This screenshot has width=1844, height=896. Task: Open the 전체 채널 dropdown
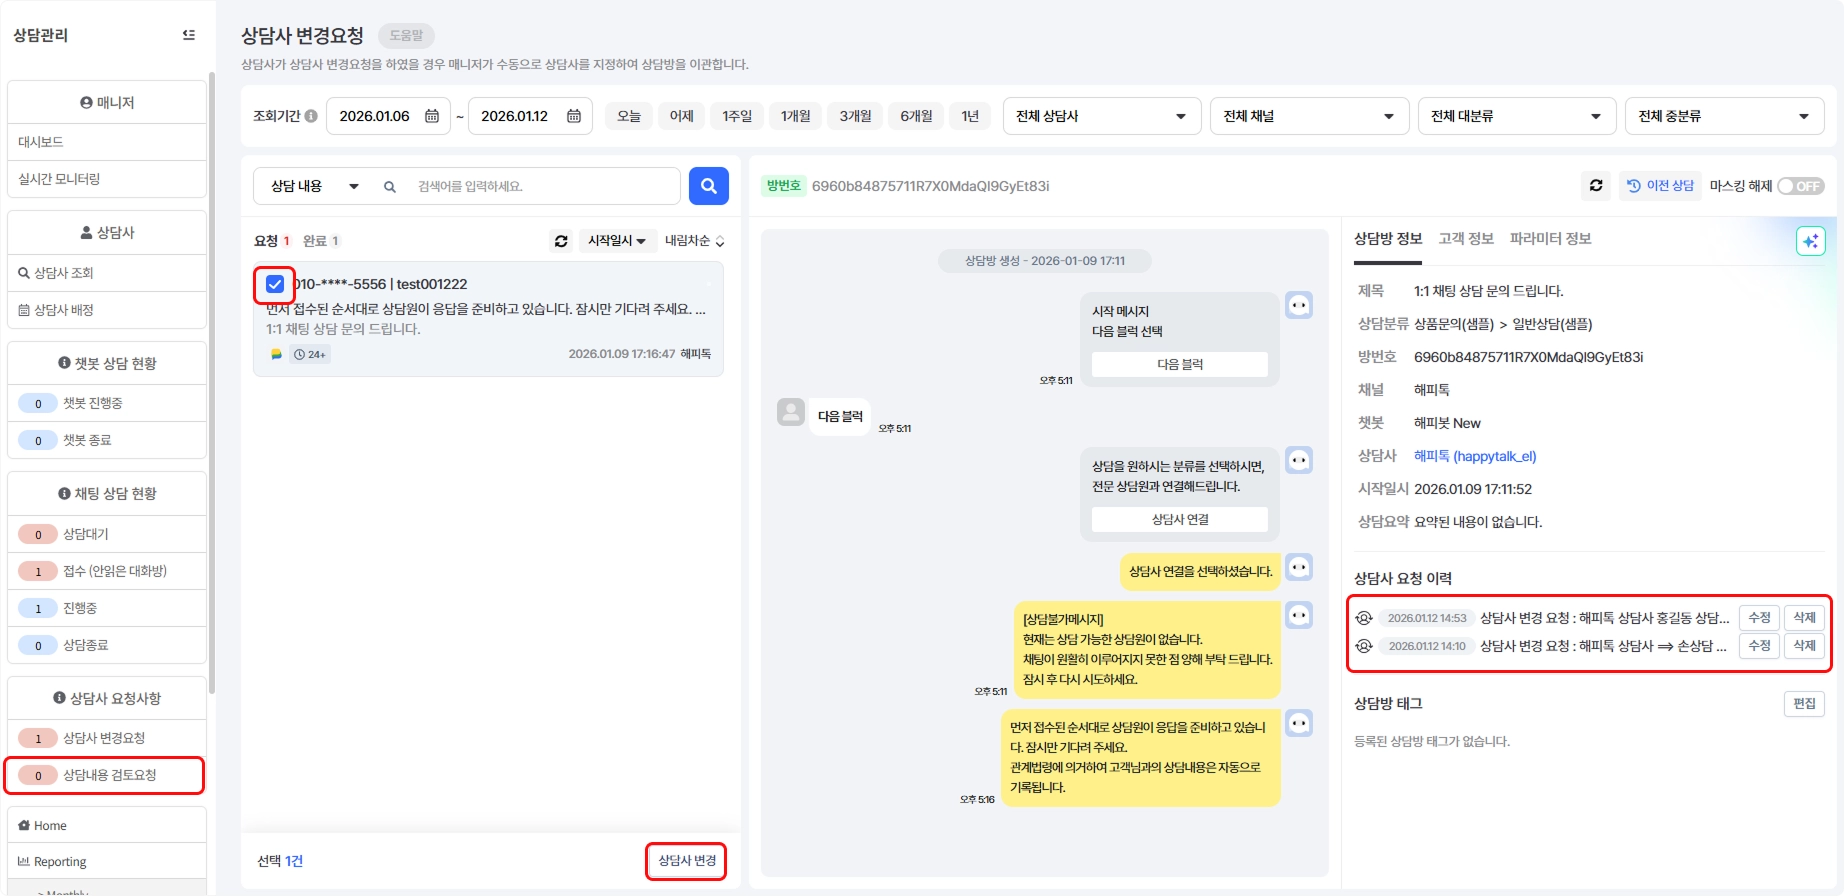coord(1310,116)
